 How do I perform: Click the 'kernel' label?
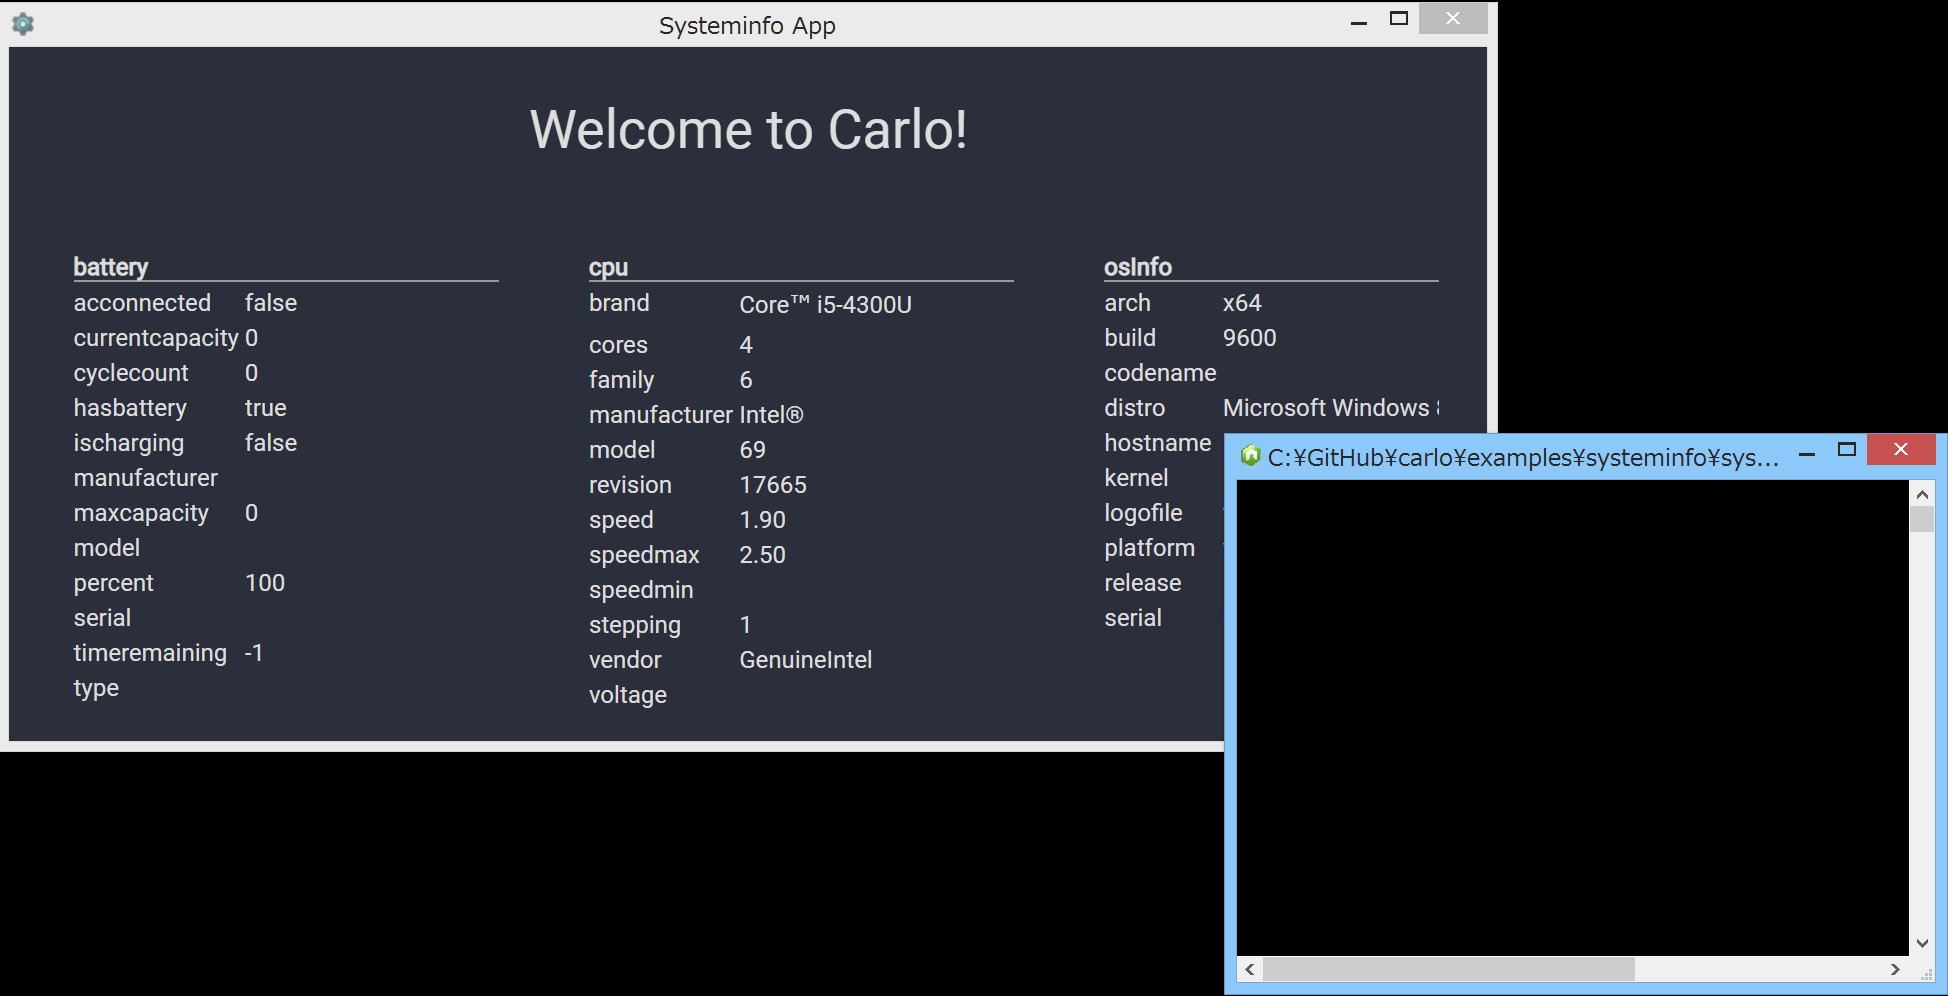[1136, 478]
